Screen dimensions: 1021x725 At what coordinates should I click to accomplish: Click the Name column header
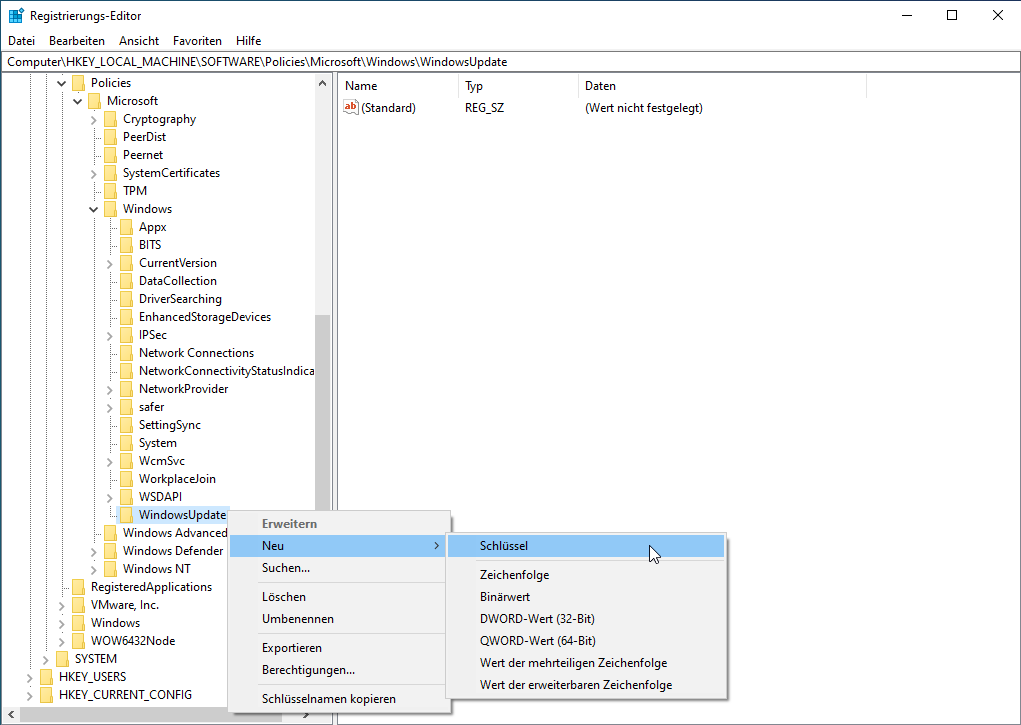398,86
